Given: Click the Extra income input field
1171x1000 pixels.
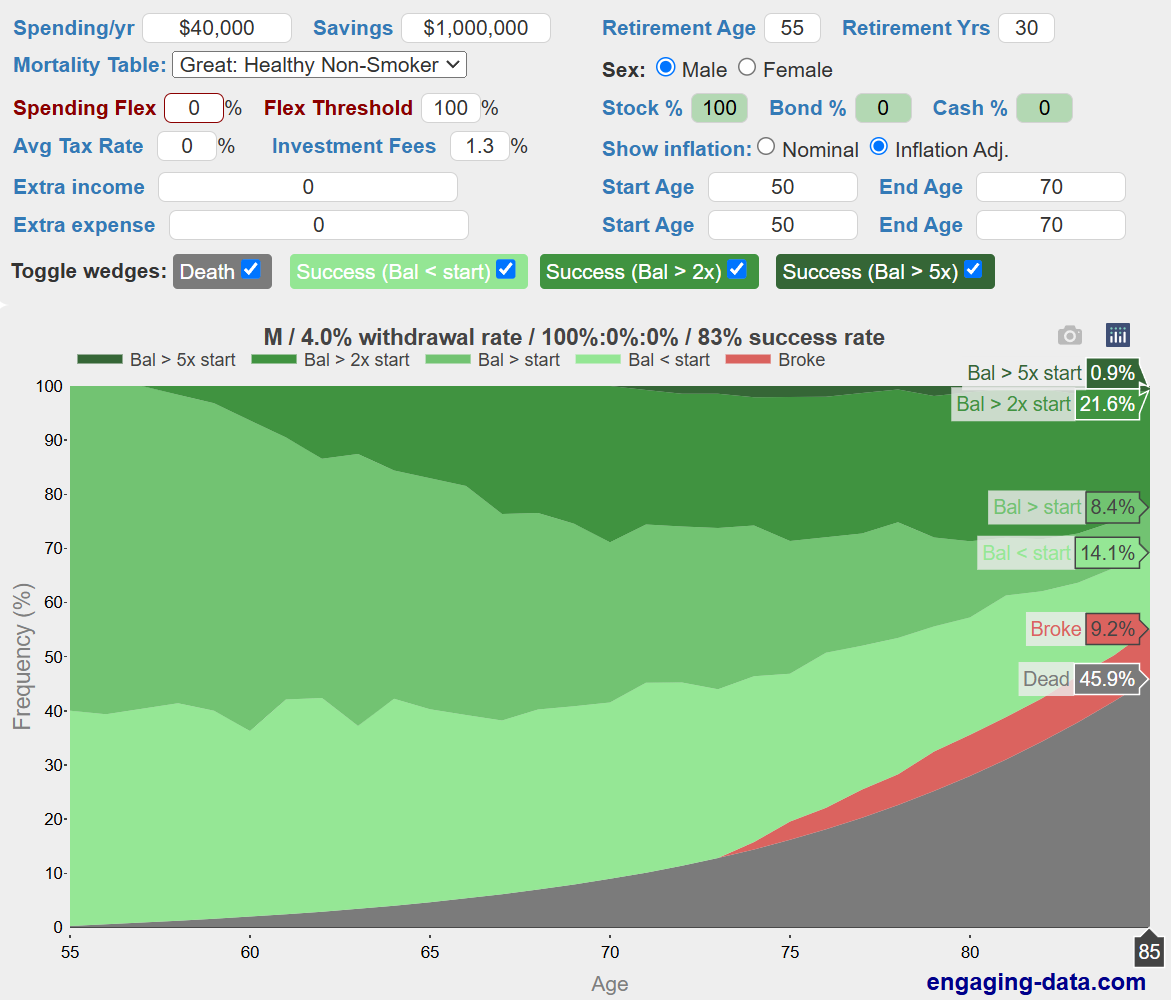Looking at the screenshot, I should coord(307,187).
